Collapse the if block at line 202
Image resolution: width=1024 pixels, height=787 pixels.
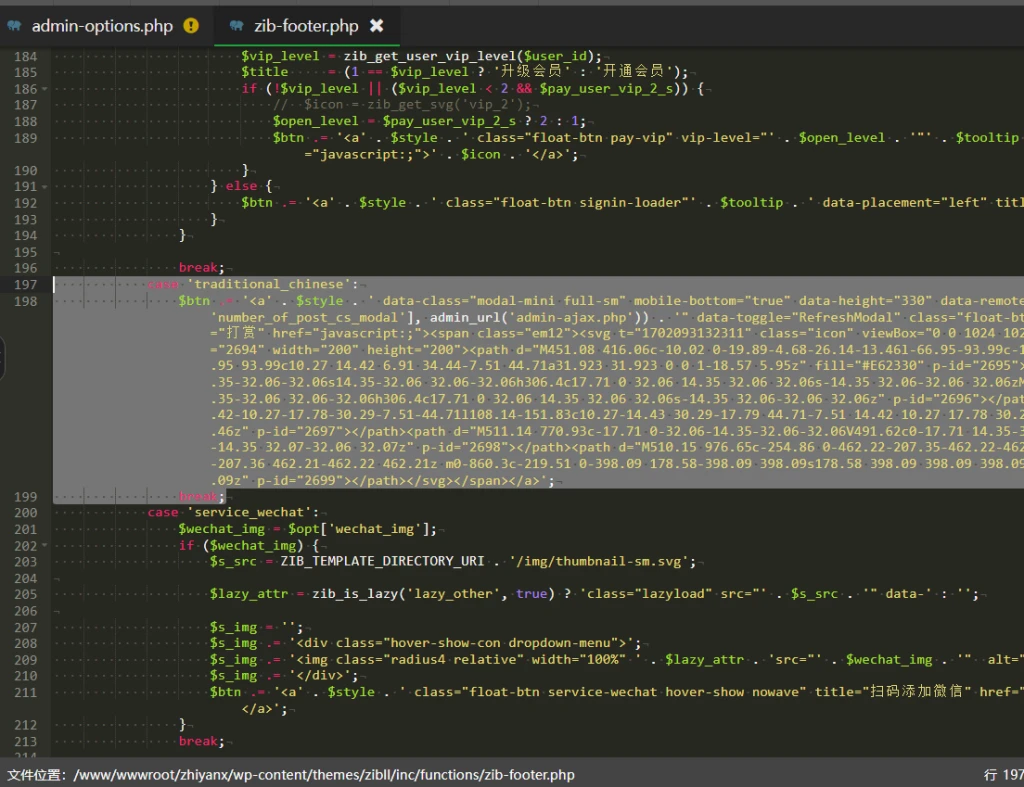44,545
